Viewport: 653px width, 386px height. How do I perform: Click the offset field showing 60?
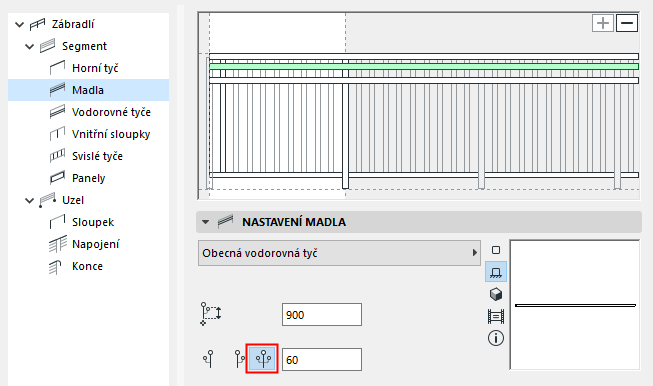[322, 360]
